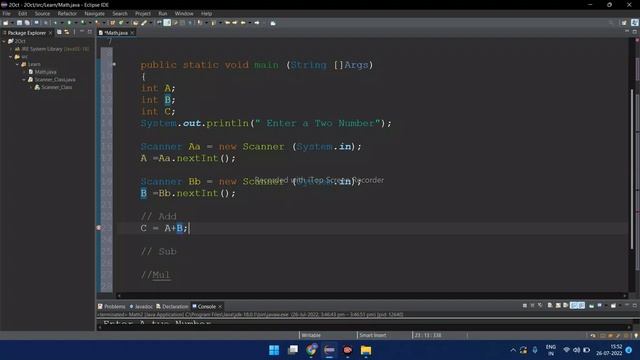Open the Search menu
The width and height of the screenshot is (640, 360).
click(120, 13)
